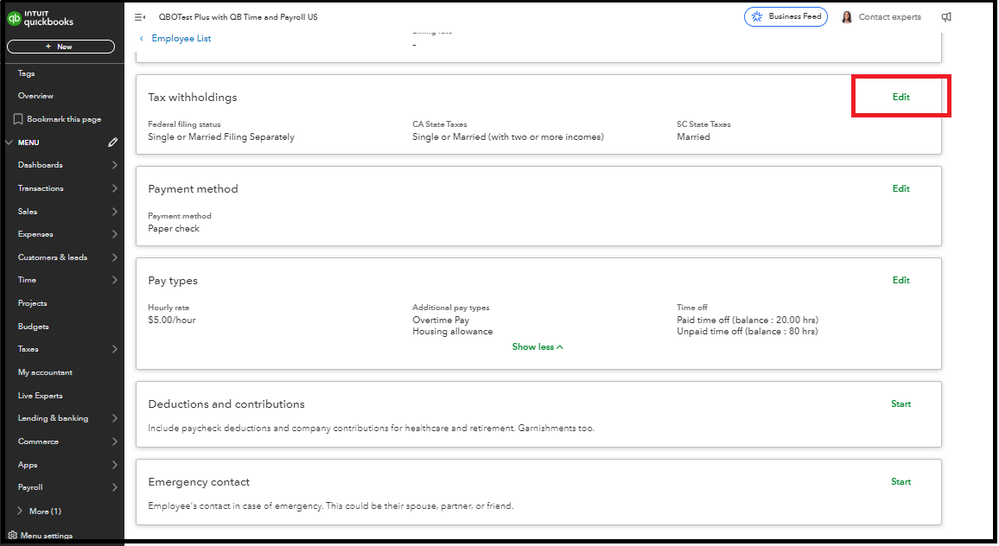This screenshot has height=546, width=999.
Task: Open Projects from the sidebar menu
Action: (33, 303)
